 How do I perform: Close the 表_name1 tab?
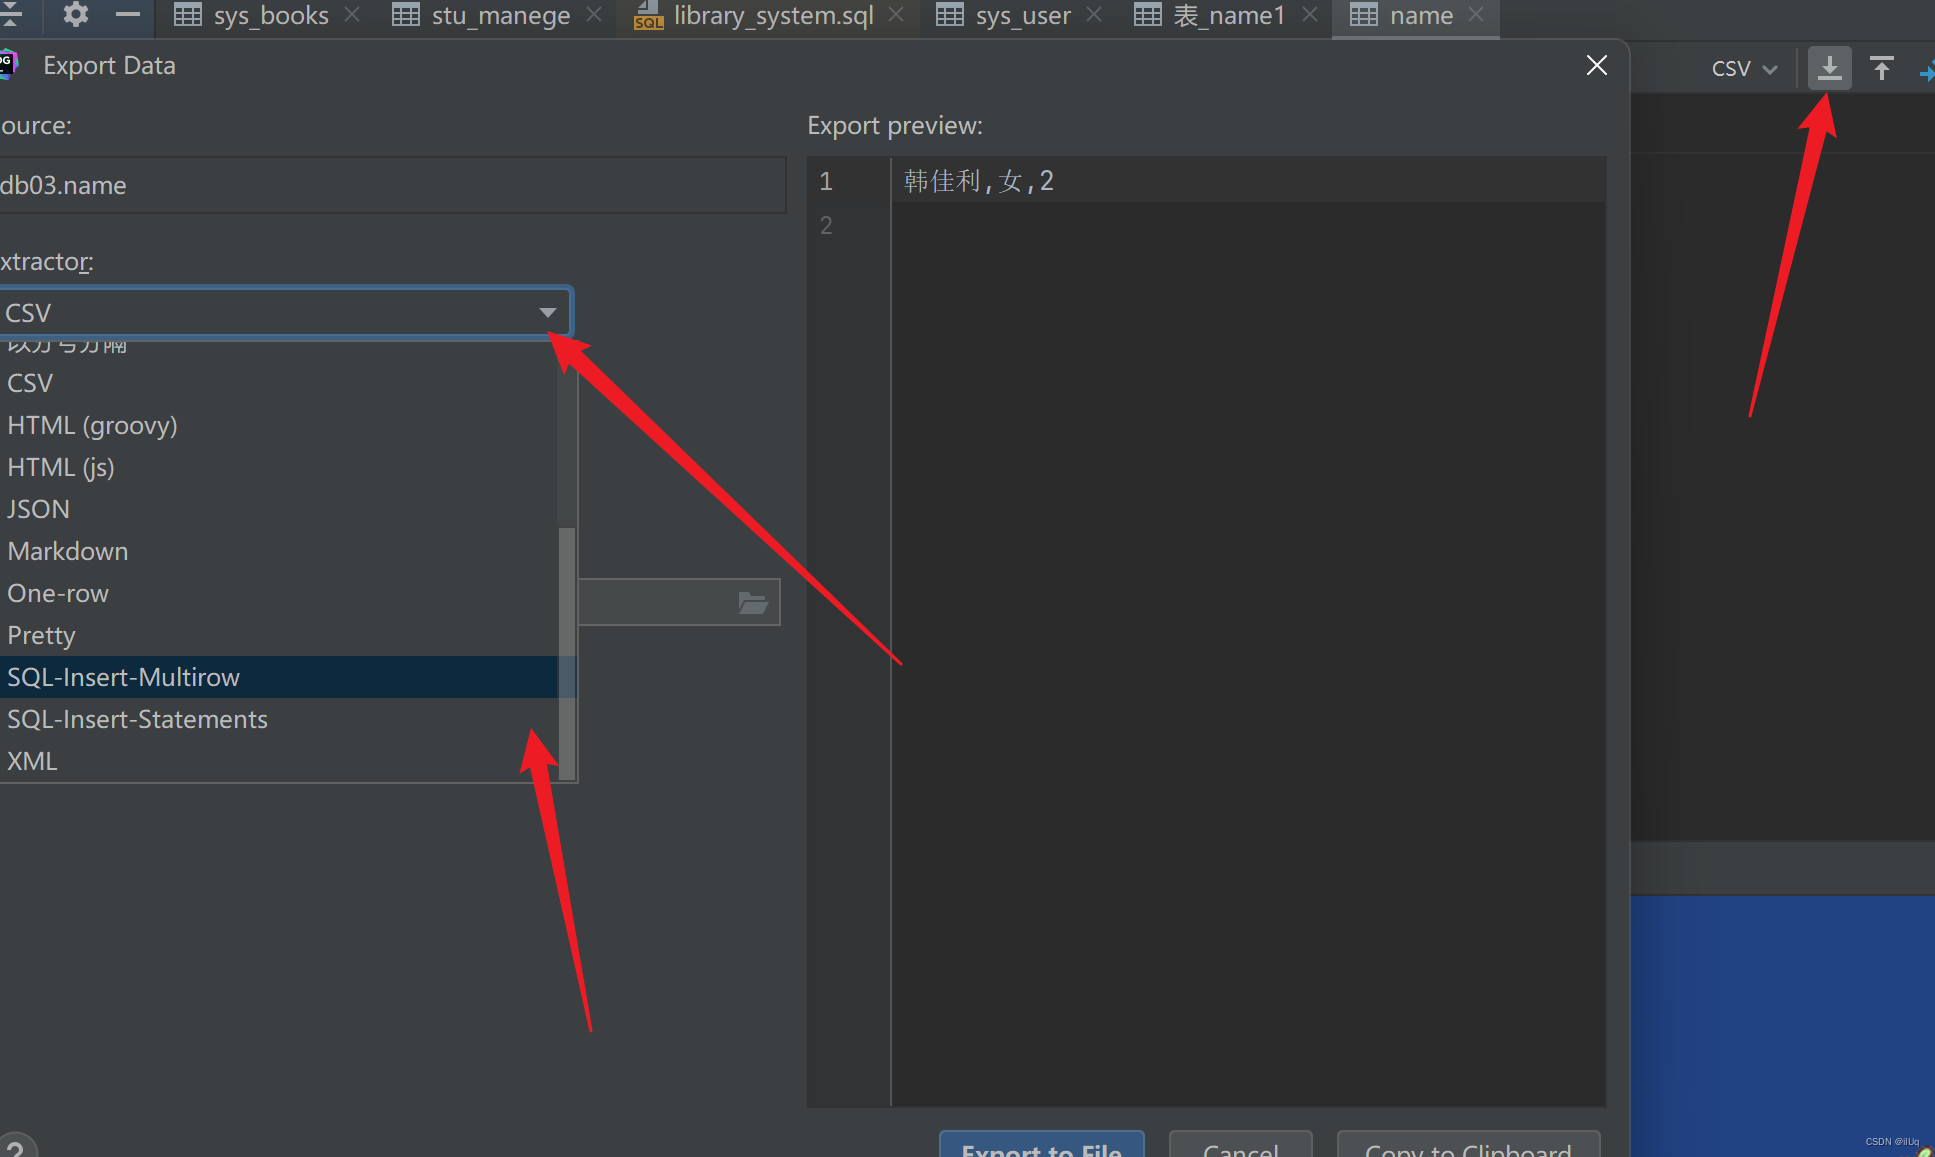1310,15
